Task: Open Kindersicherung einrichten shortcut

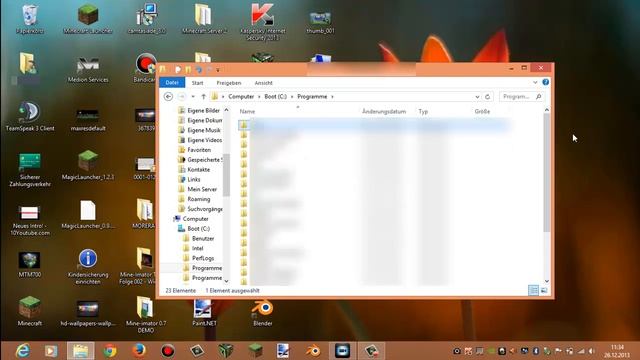Action: click(x=88, y=267)
